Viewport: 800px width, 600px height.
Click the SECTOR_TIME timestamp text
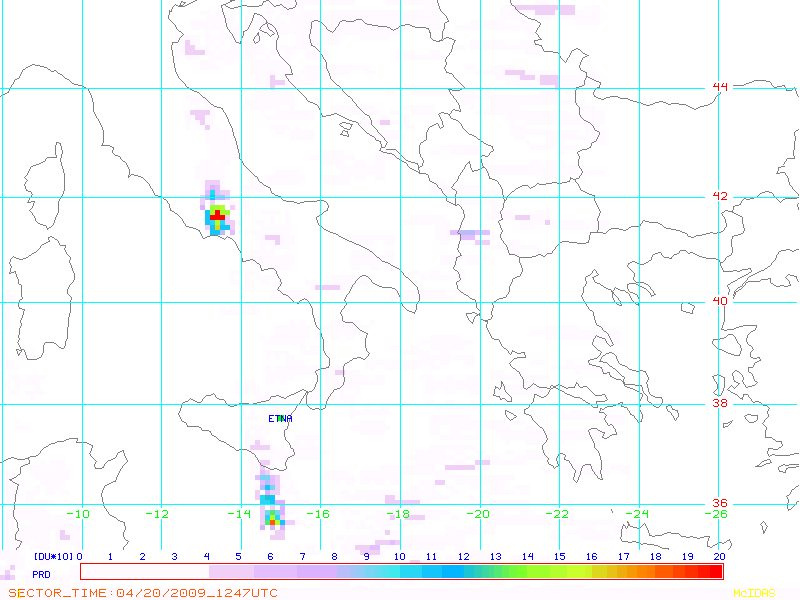(143, 593)
